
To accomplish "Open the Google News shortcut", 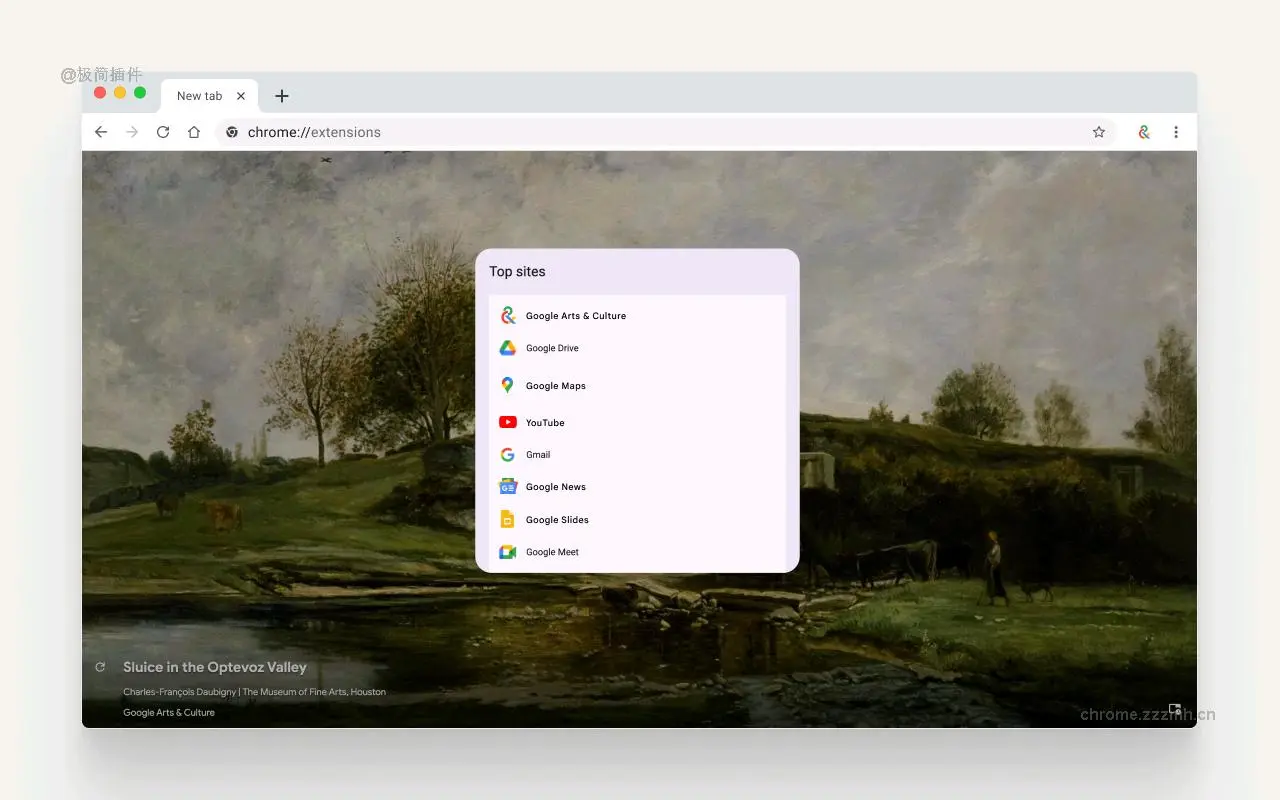I will tap(556, 486).
